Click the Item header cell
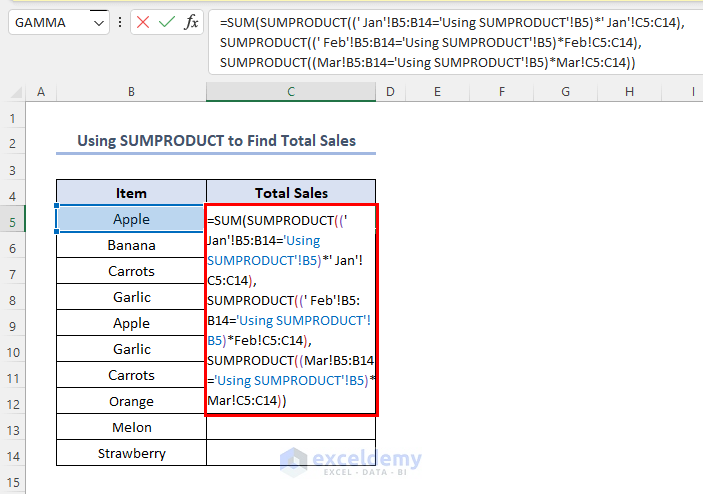Image resolution: width=703 pixels, height=494 pixels. coord(131,193)
